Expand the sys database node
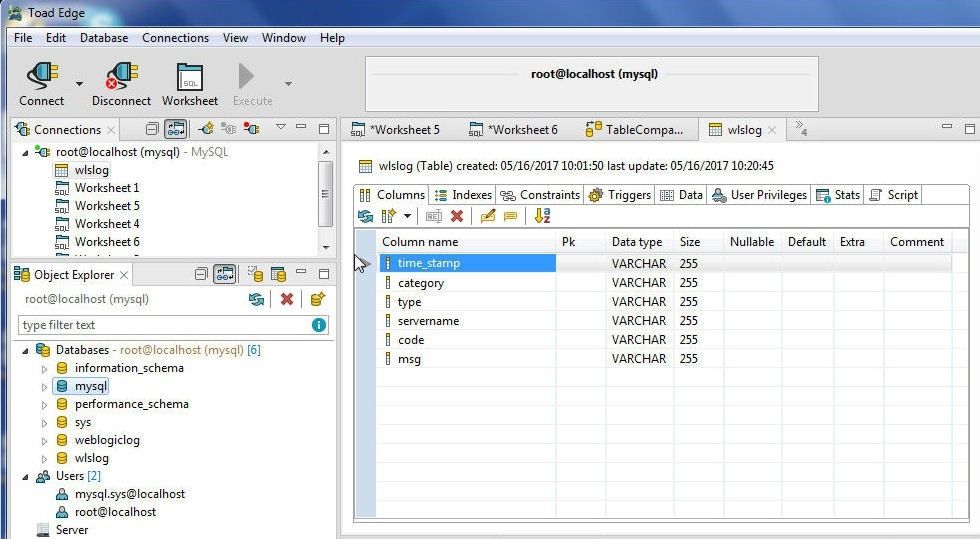This screenshot has height=539, width=980. 44,423
